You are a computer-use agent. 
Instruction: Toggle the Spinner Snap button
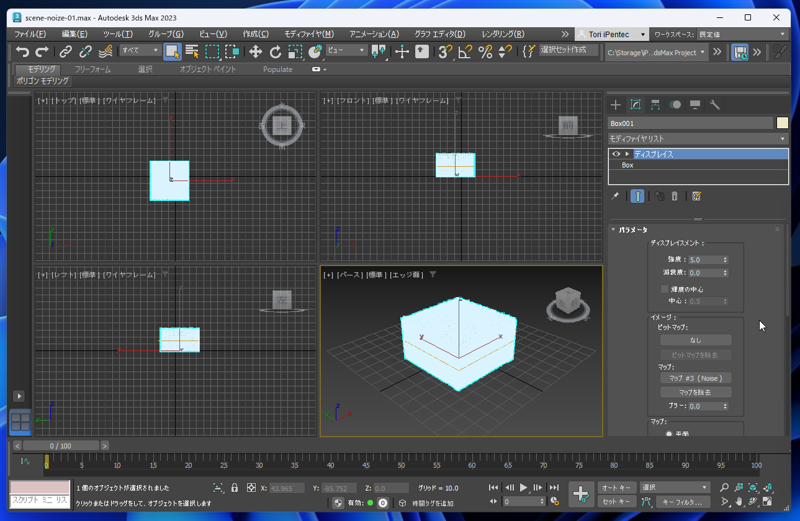505,52
